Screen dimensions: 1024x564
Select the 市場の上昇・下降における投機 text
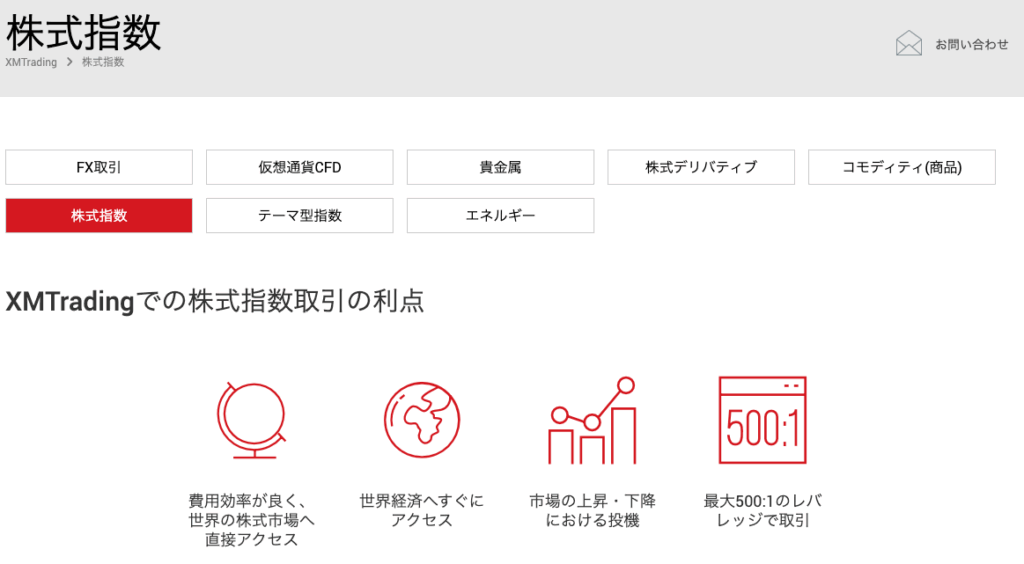tap(592, 510)
